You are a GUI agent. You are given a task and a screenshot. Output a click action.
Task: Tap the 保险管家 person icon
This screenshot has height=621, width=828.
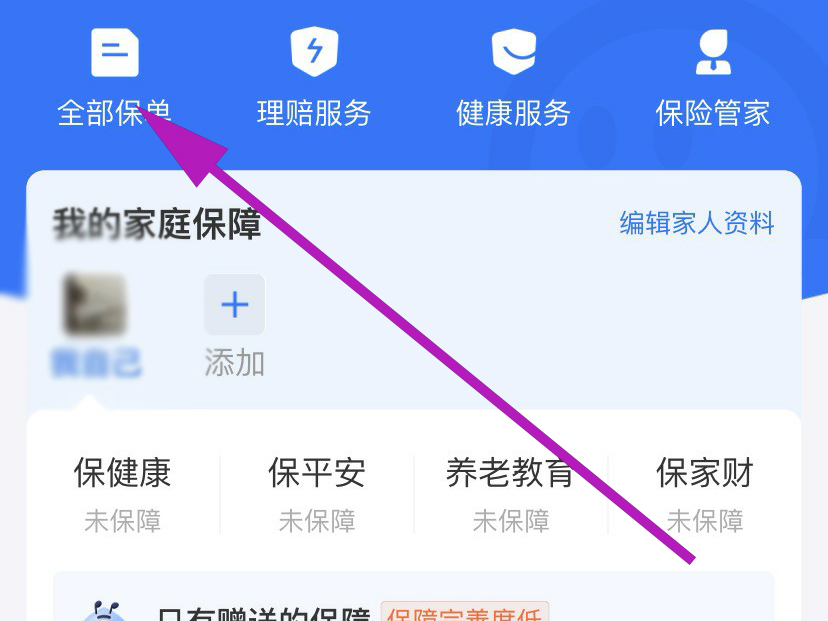713,52
